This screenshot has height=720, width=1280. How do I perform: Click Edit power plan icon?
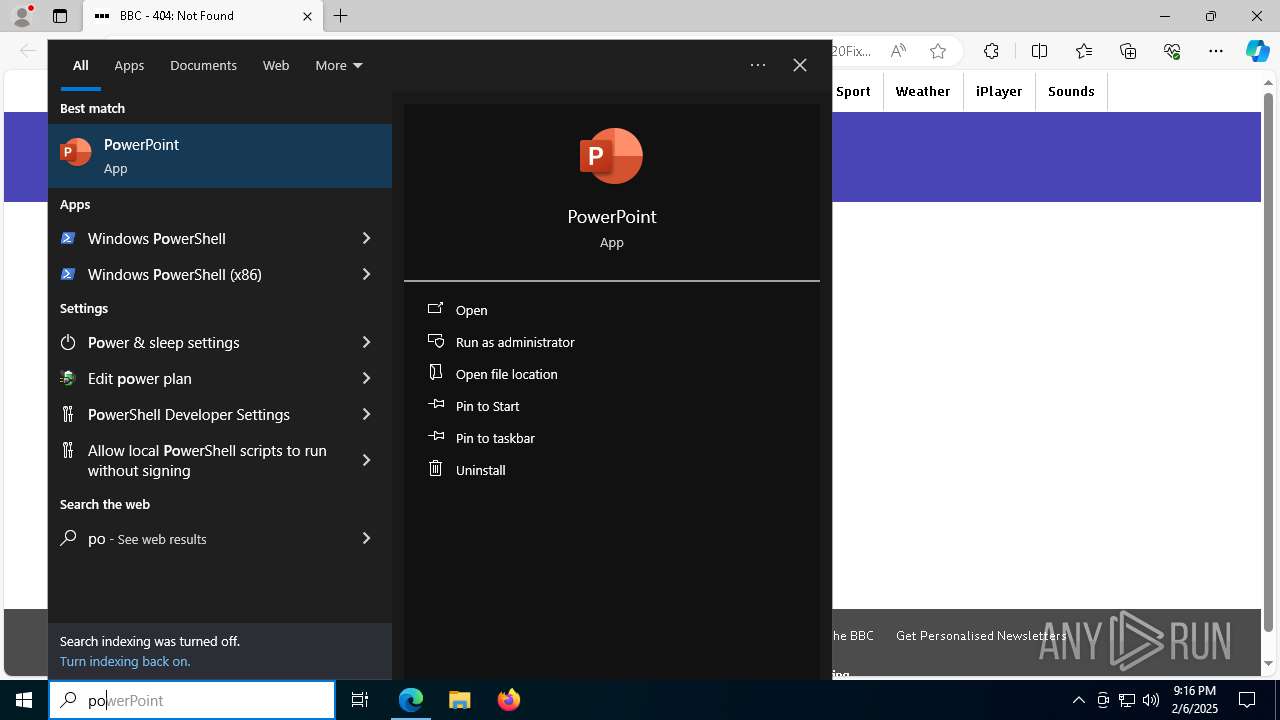click(68, 378)
